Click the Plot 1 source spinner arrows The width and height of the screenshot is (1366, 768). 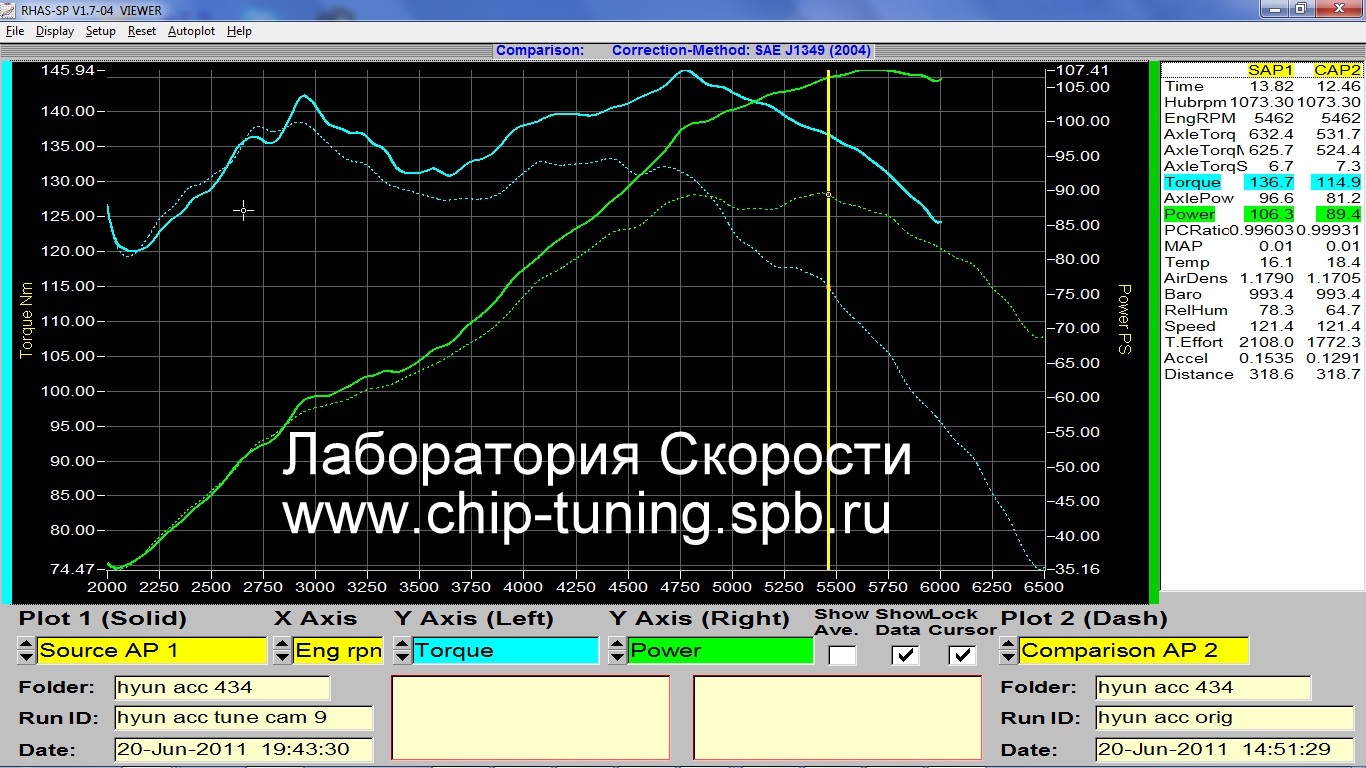point(26,651)
